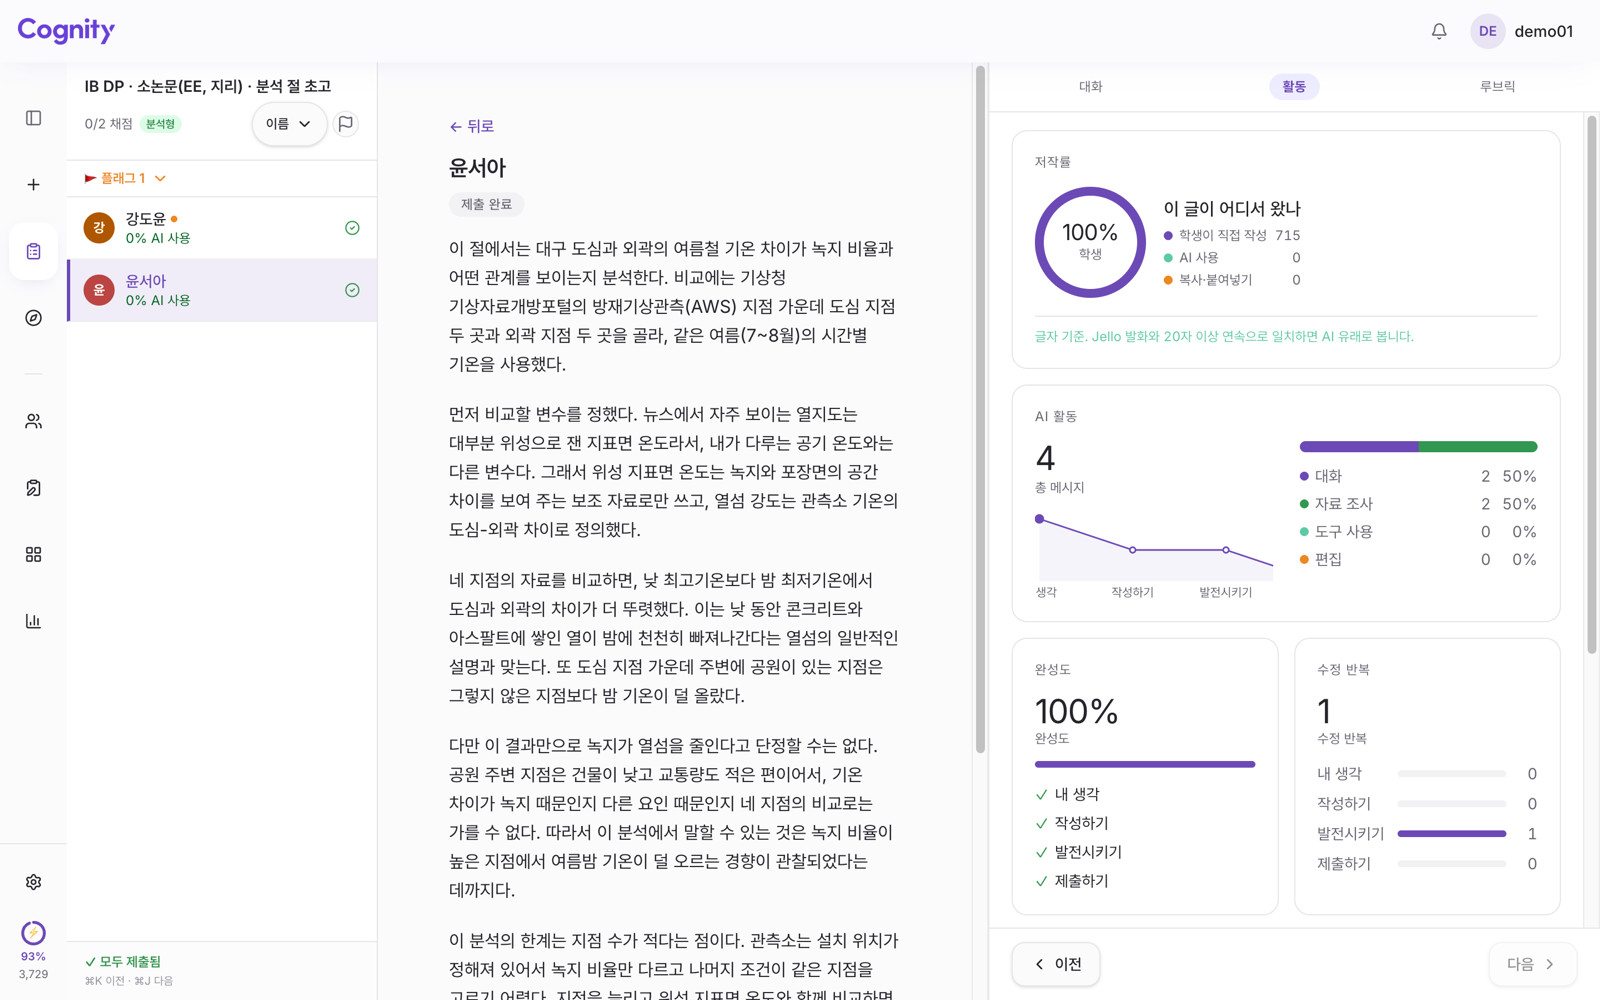Go back via the 뒤로 link
This screenshot has height=1000, width=1600.
[x=472, y=126]
